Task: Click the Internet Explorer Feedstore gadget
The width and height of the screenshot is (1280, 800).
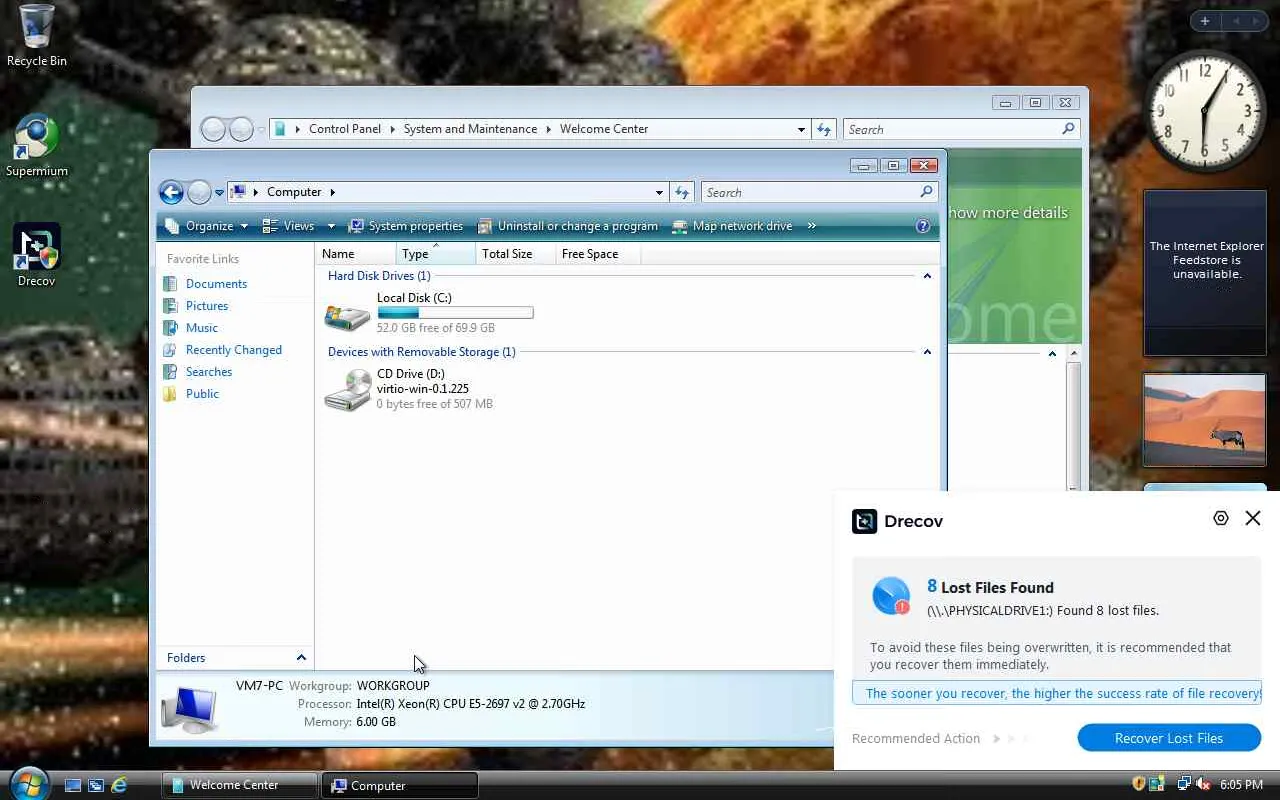Action: 1205,273
